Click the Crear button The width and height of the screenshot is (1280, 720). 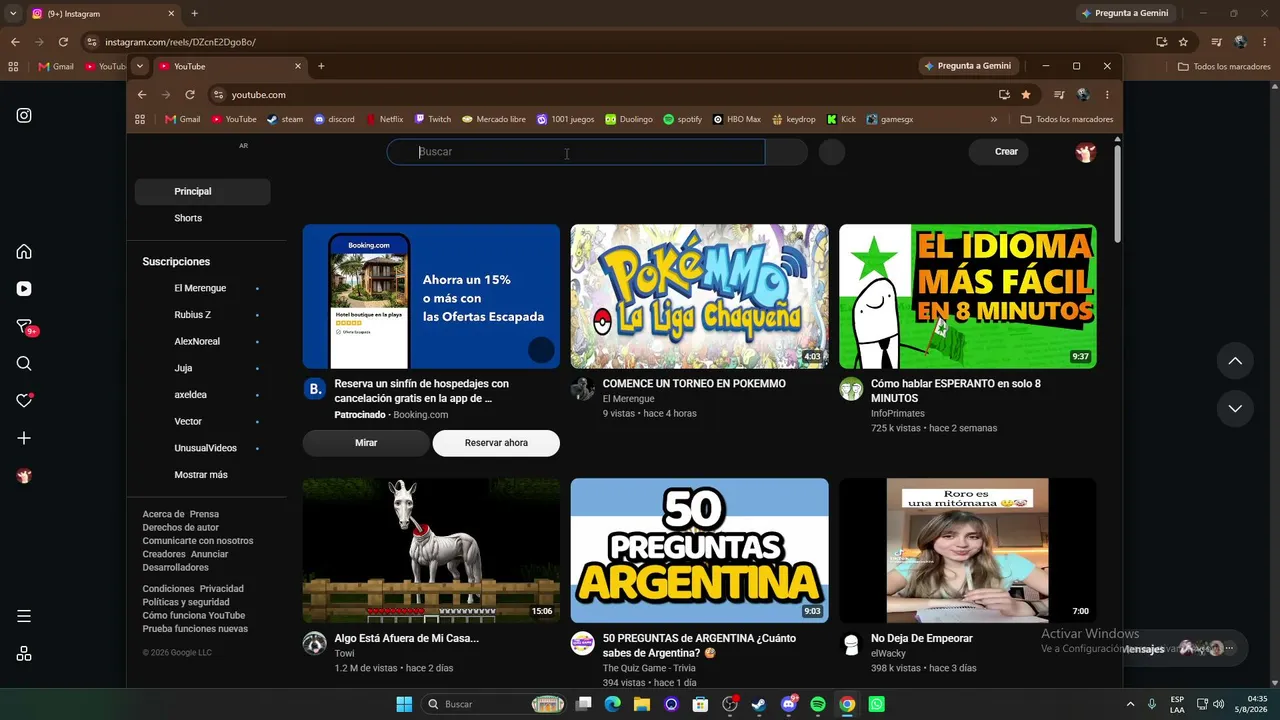click(x=998, y=152)
